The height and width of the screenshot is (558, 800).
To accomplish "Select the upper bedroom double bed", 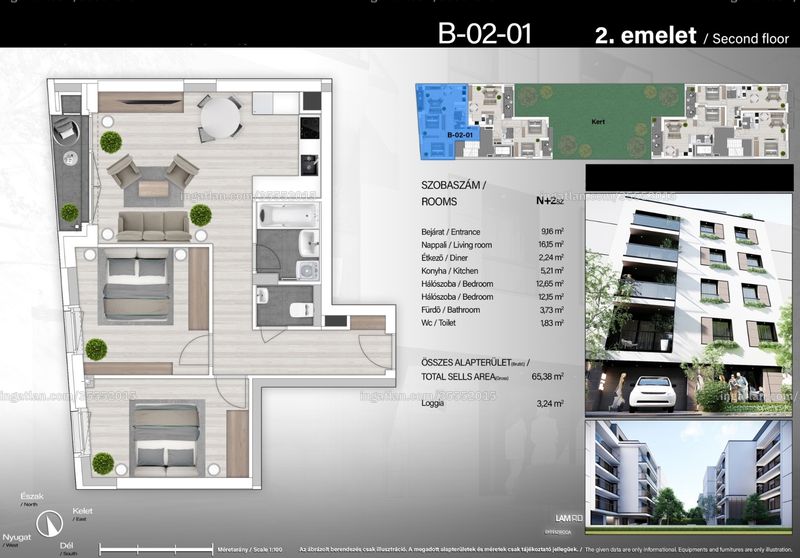I will [x=136, y=286].
